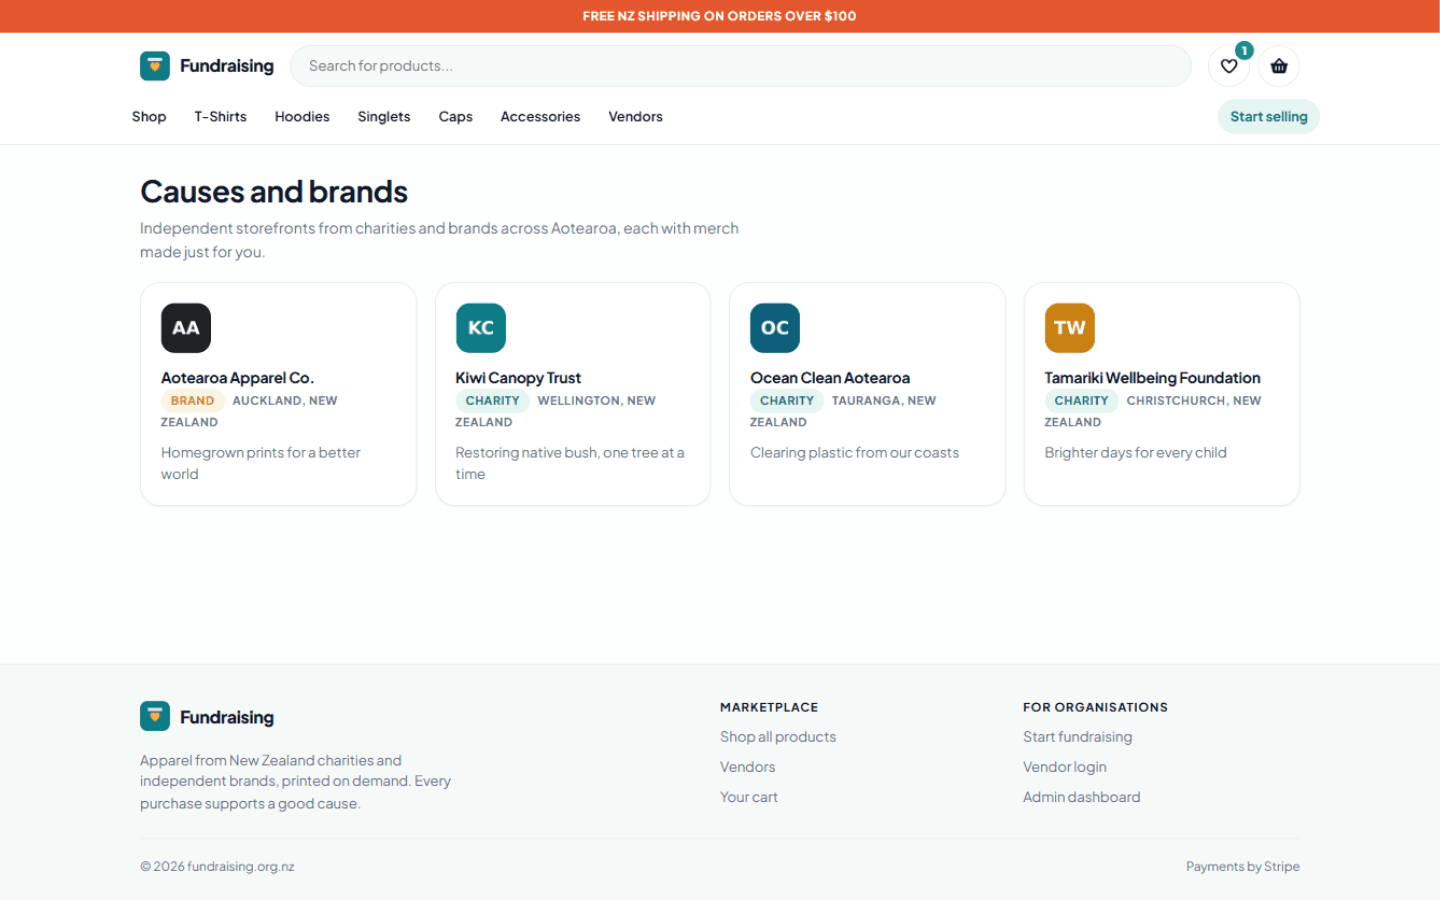Click the Fundraising logo icon in footer

pos(155,717)
